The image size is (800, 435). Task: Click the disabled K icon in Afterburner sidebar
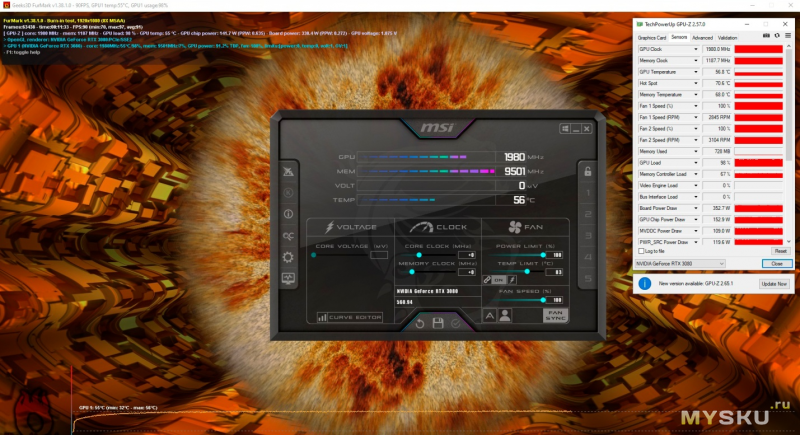(288, 193)
